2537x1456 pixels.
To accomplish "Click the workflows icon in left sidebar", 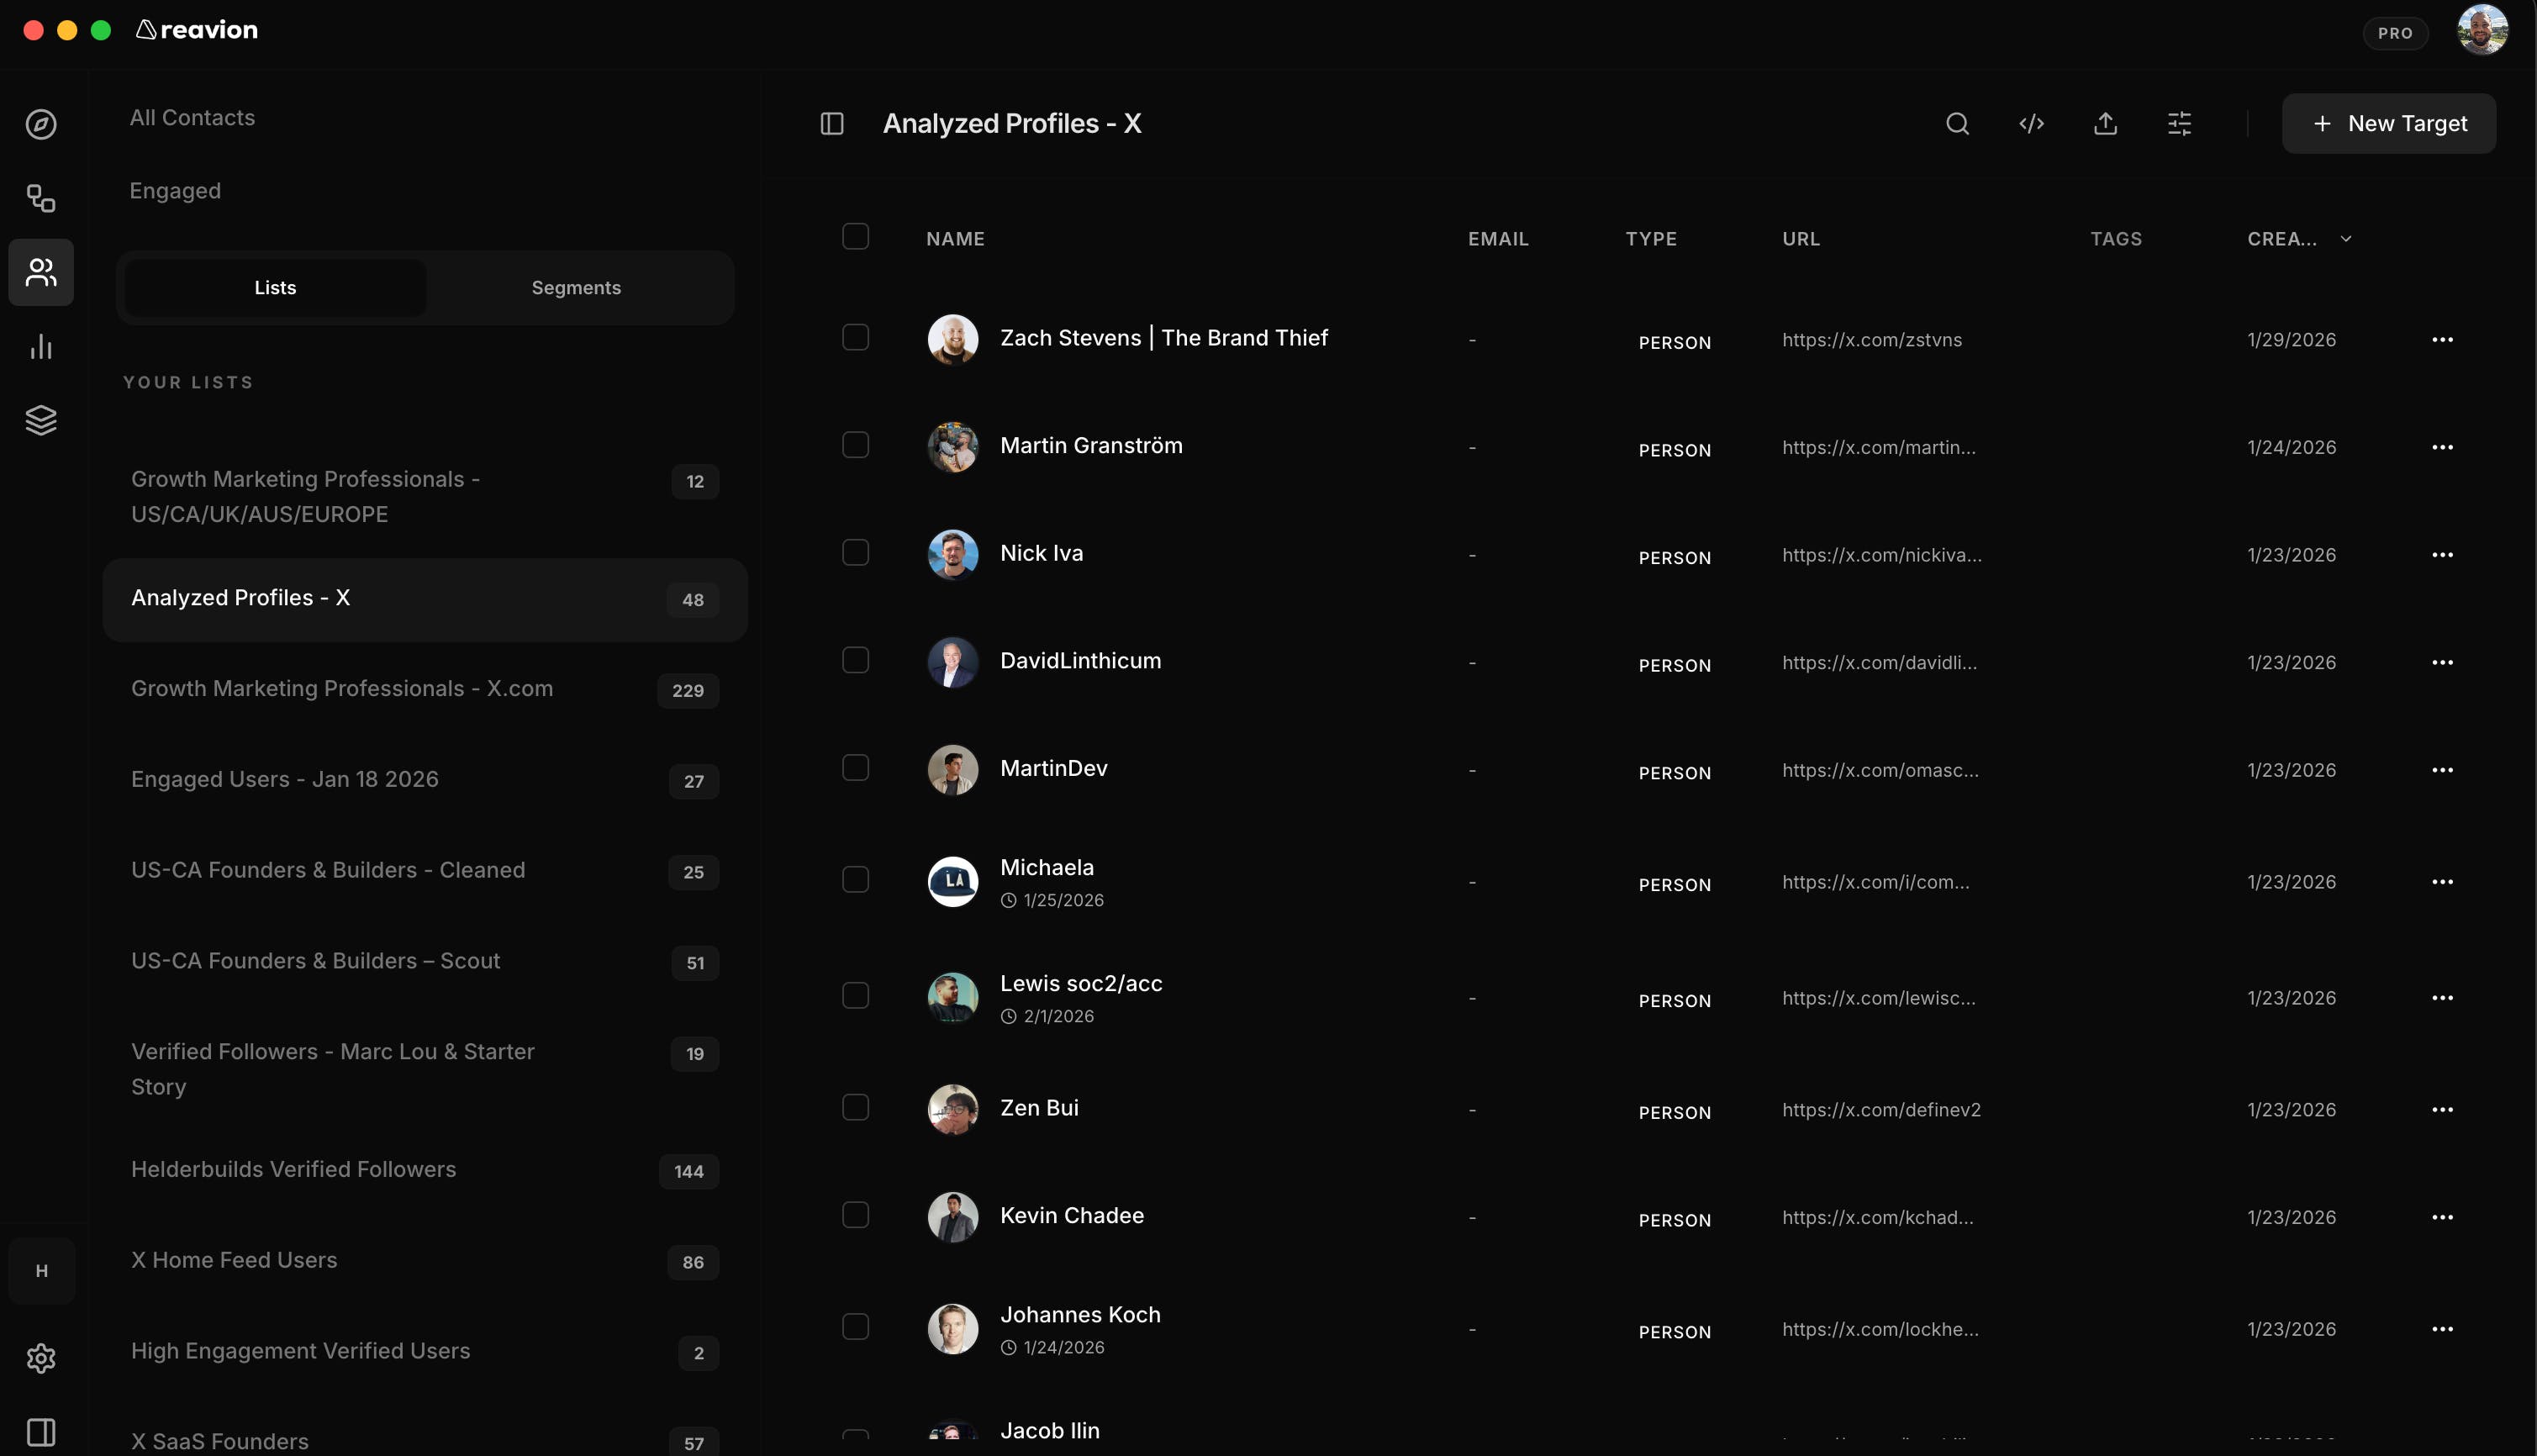I will (41, 198).
